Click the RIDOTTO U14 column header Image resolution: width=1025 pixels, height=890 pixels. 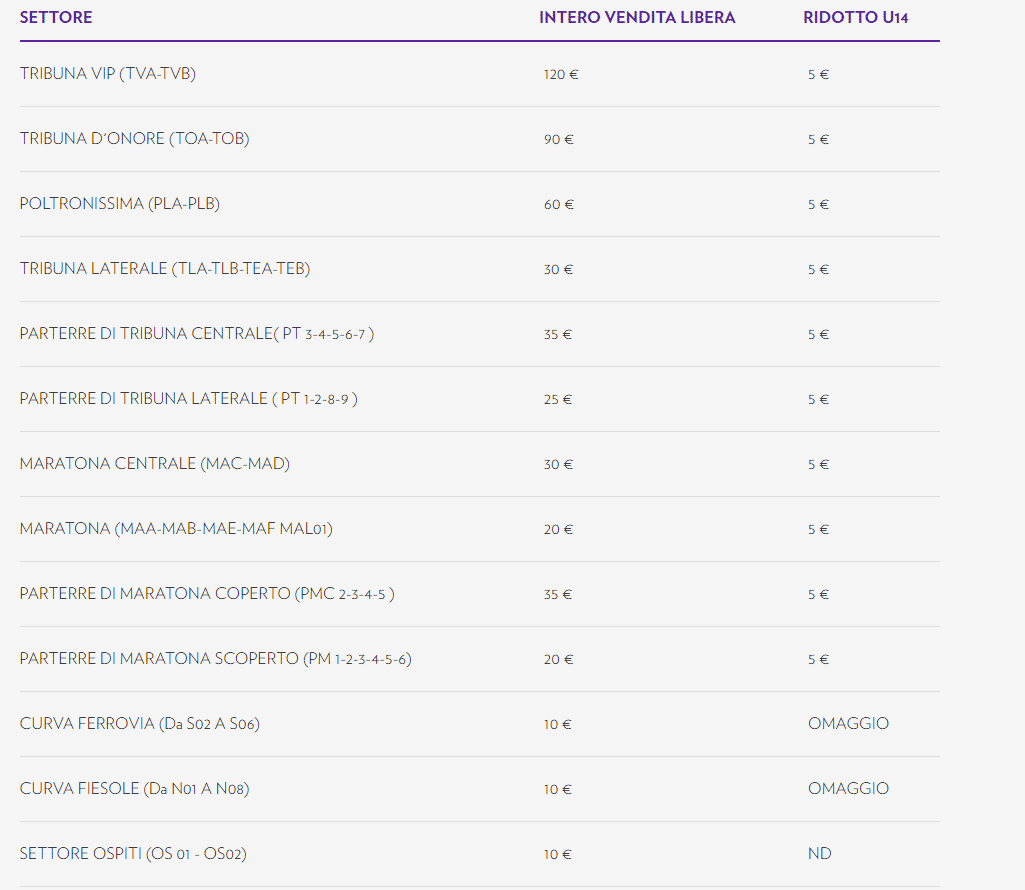pyautogui.click(x=855, y=18)
